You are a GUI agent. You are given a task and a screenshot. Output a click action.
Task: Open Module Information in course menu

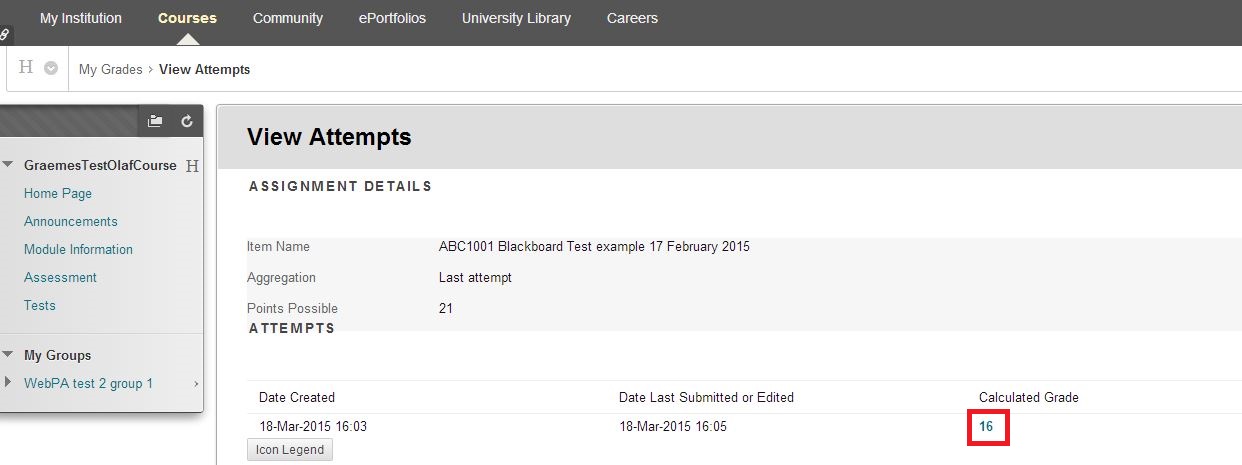78,249
